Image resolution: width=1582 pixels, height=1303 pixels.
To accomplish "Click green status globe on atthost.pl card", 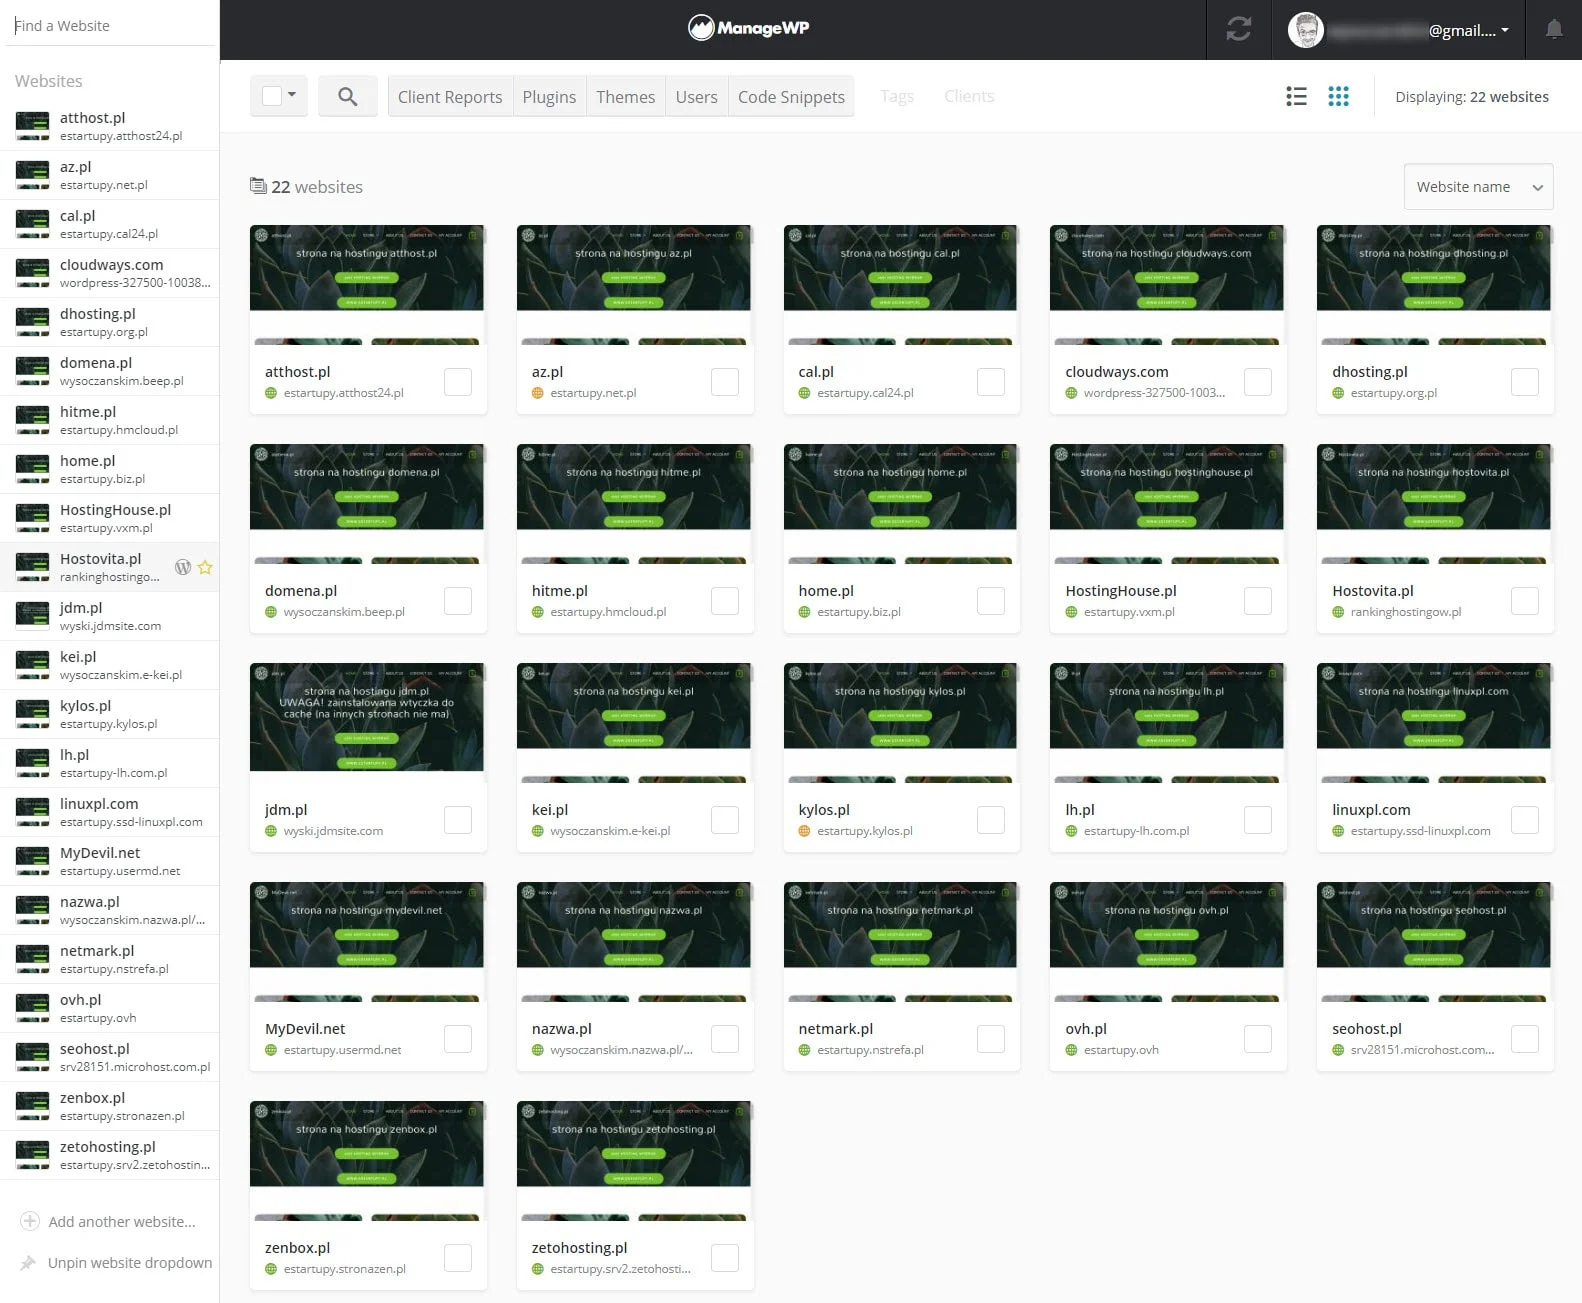I will [x=271, y=393].
